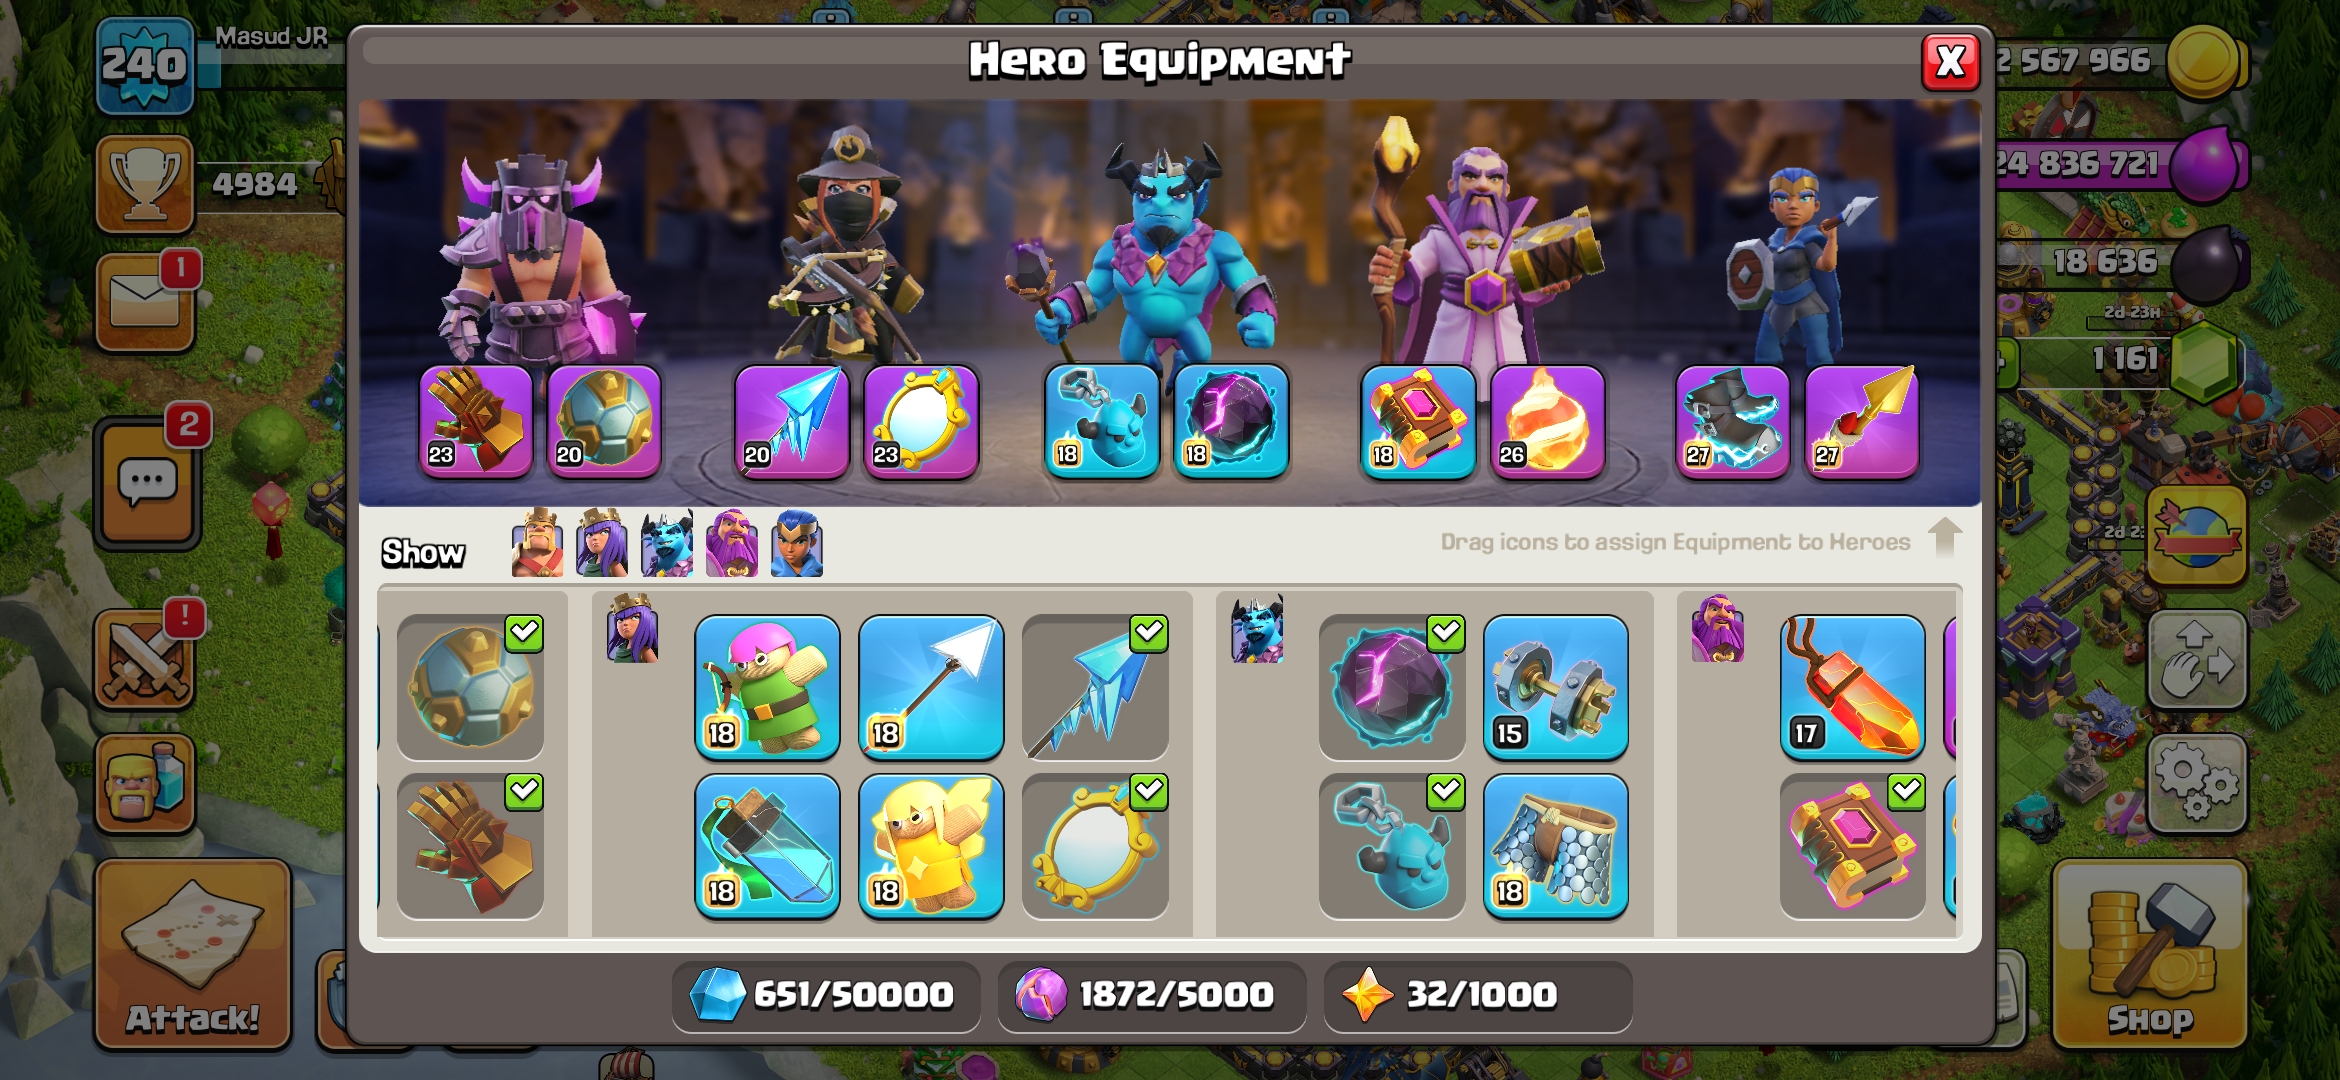Toggle the equipped Dark Orb checkmark
This screenshot has width=2340, height=1080.
click(1446, 633)
